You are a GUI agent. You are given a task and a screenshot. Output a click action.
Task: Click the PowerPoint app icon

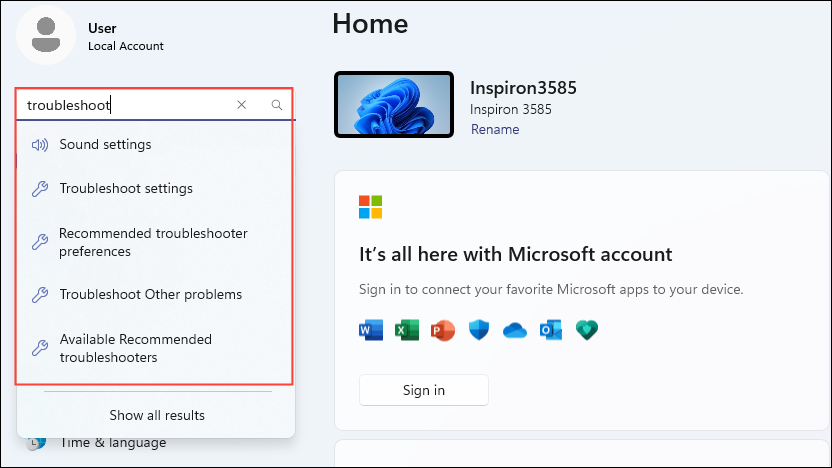[x=443, y=330]
